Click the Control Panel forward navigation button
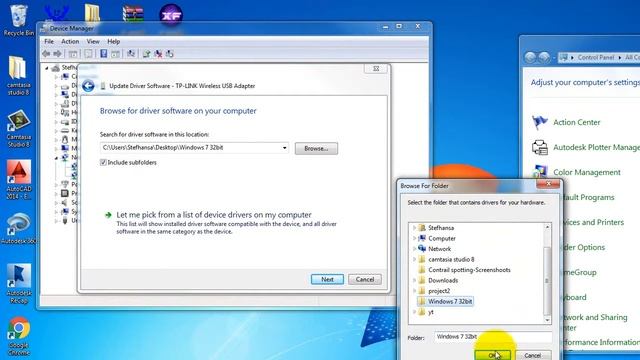This screenshot has width=640, height=360. (x=544, y=57)
